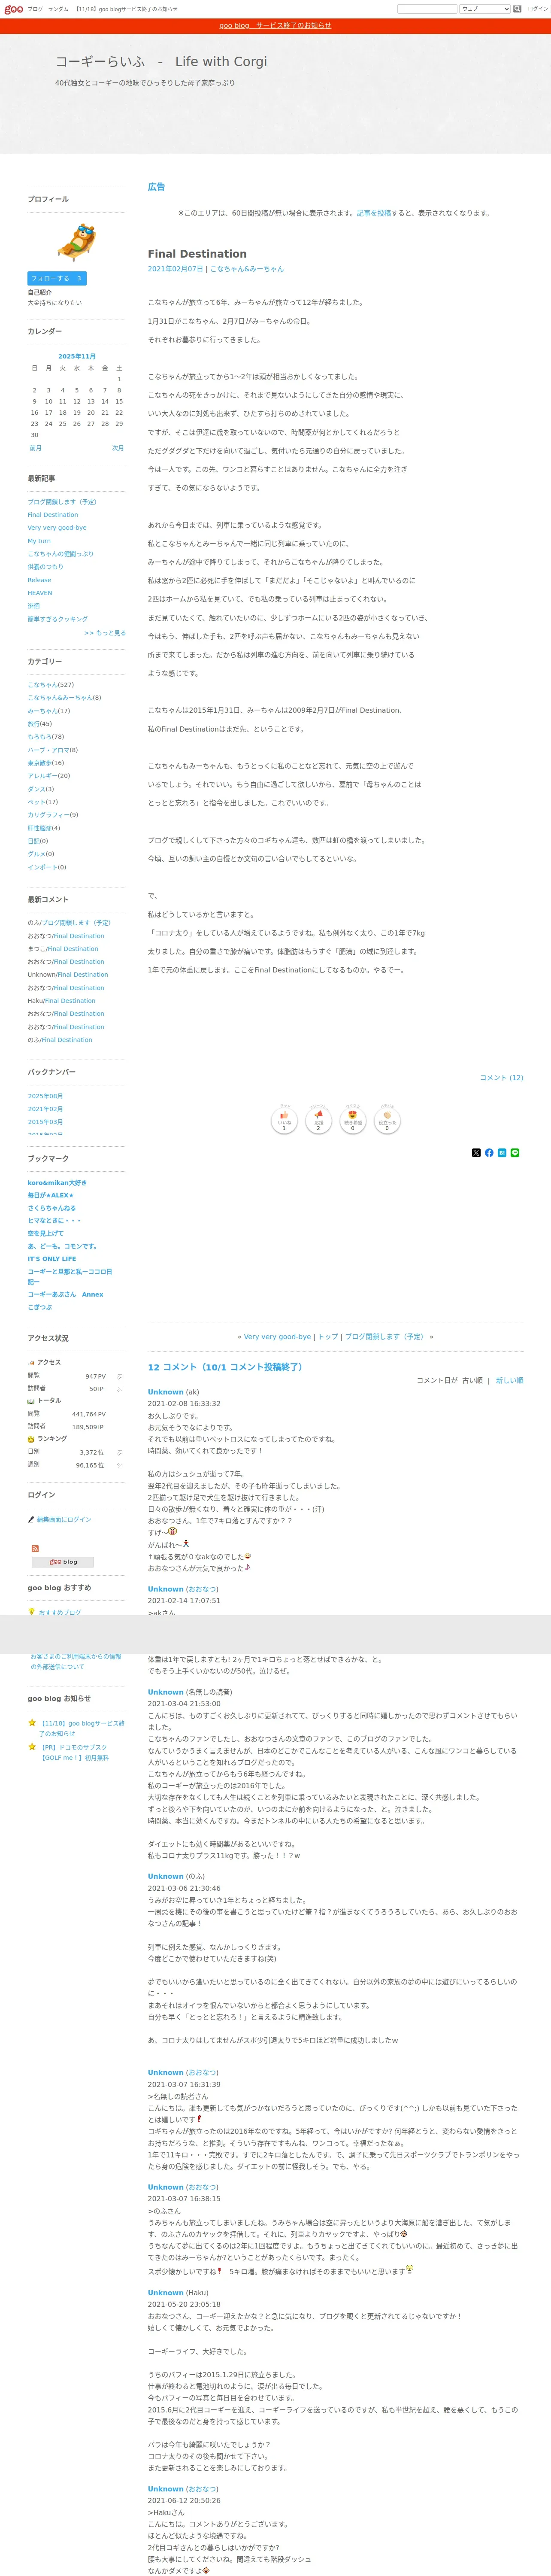Open bookmark 空を見上げて
This screenshot has height=2576, width=551.
(45, 1233)
